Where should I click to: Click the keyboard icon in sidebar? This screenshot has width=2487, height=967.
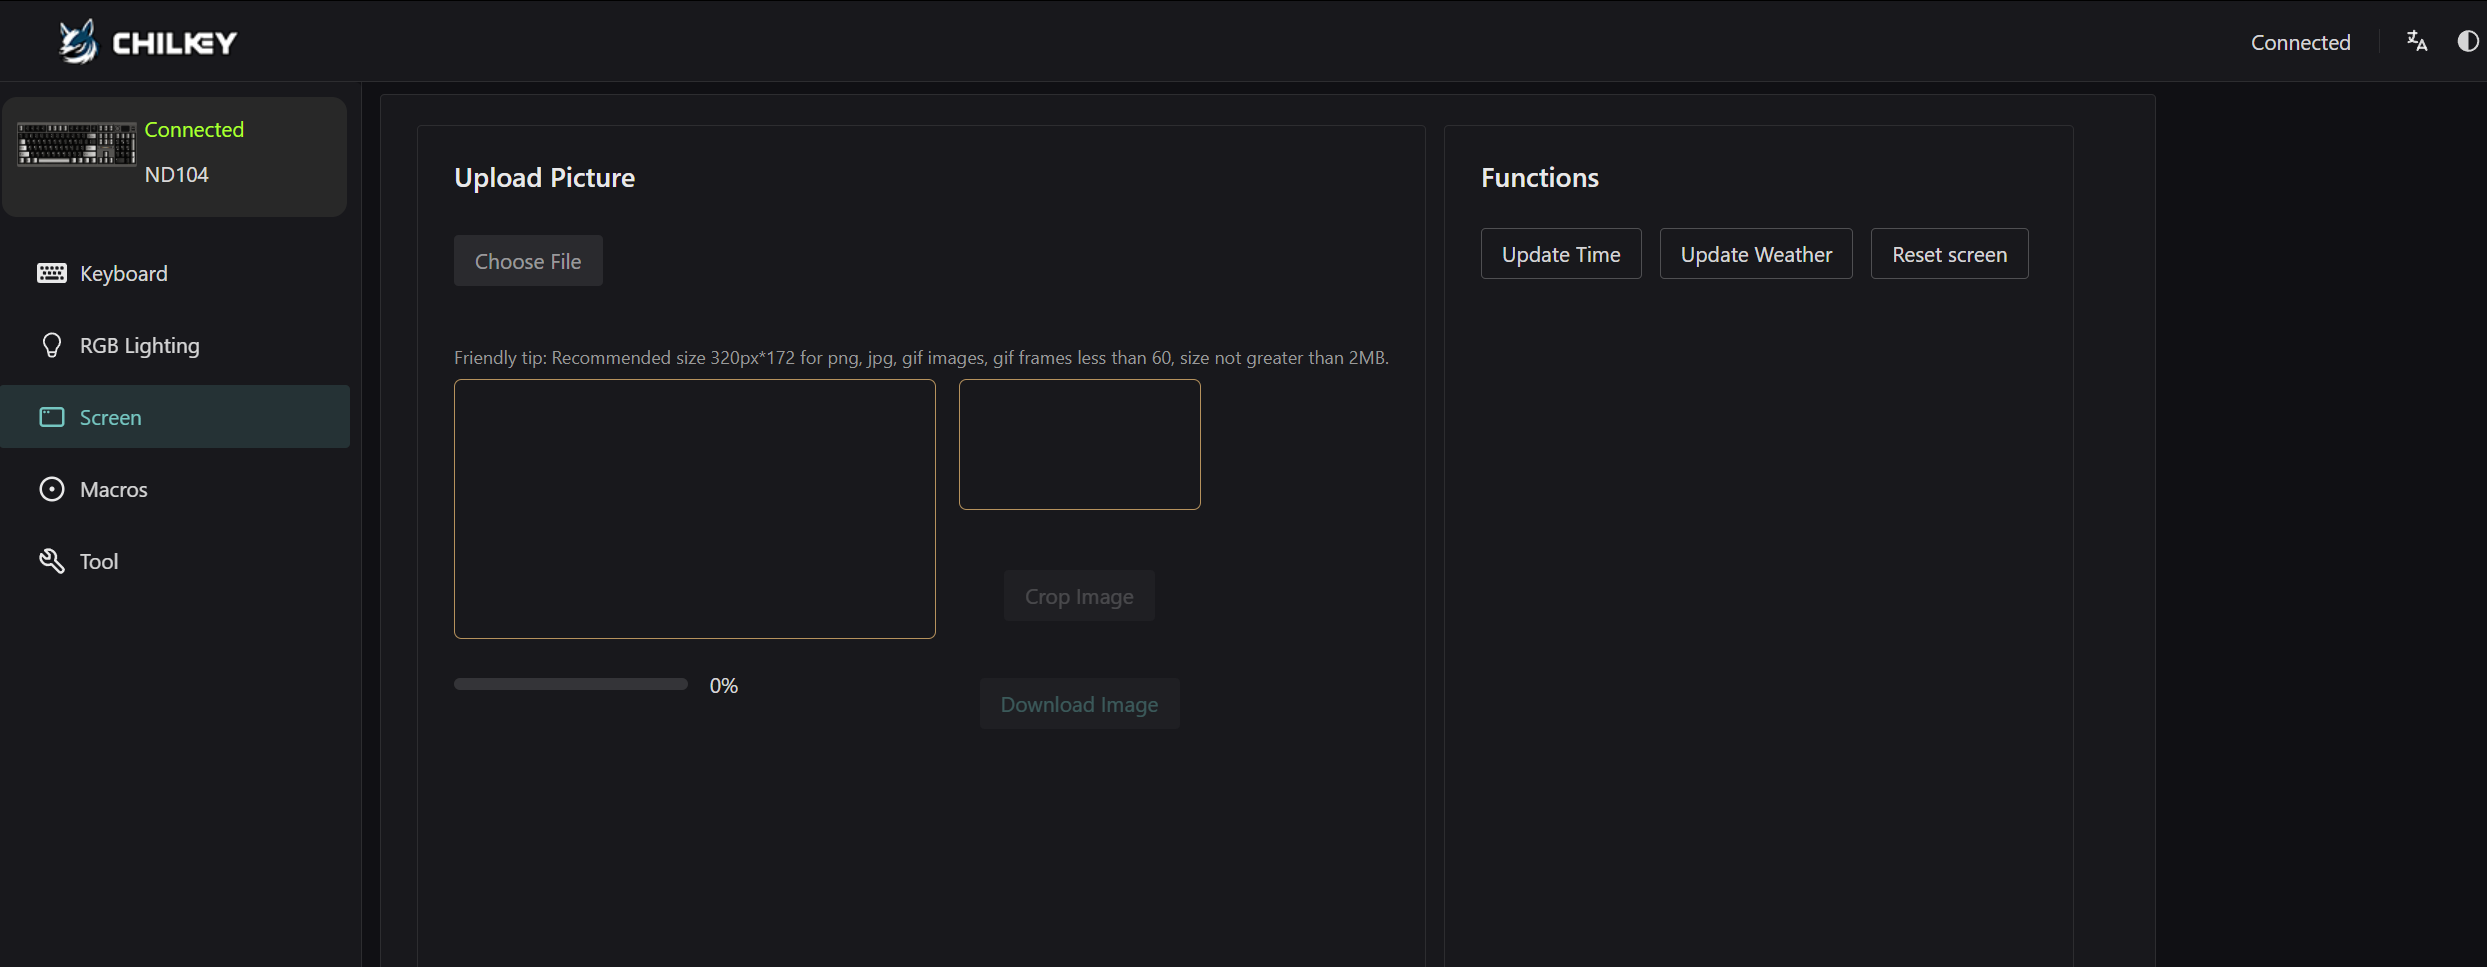(52, 273)
